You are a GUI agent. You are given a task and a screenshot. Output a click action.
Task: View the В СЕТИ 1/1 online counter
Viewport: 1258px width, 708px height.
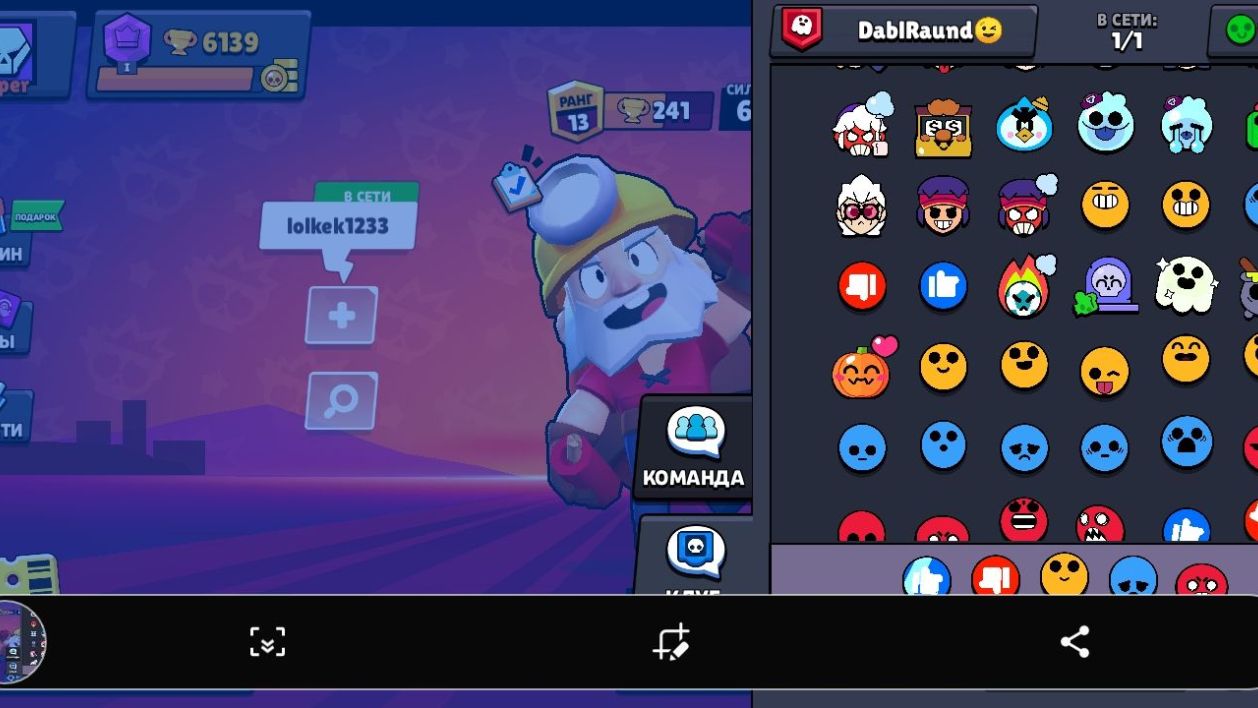click(1126, 30)
